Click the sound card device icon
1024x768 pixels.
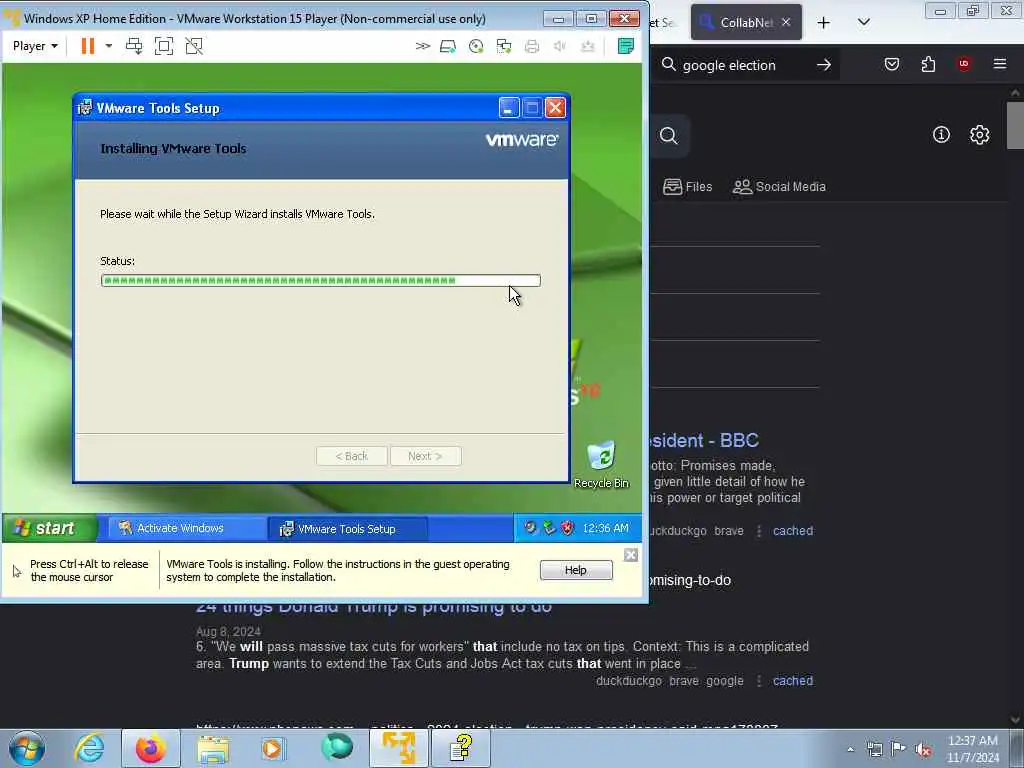[560, 46]
